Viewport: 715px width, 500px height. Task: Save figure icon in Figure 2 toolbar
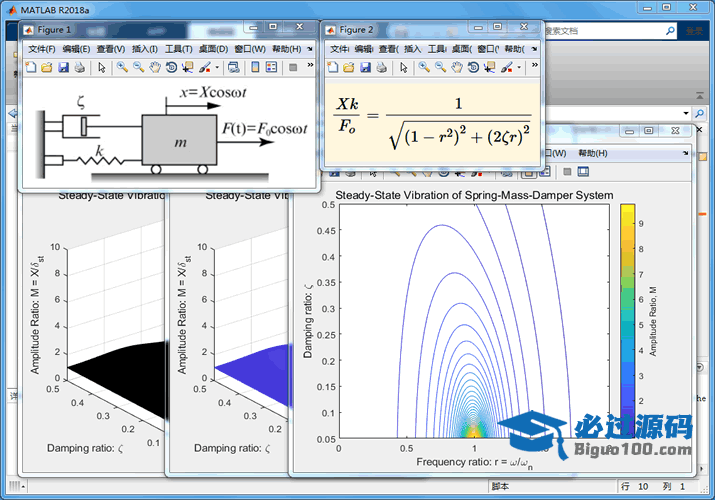(365, 67)
